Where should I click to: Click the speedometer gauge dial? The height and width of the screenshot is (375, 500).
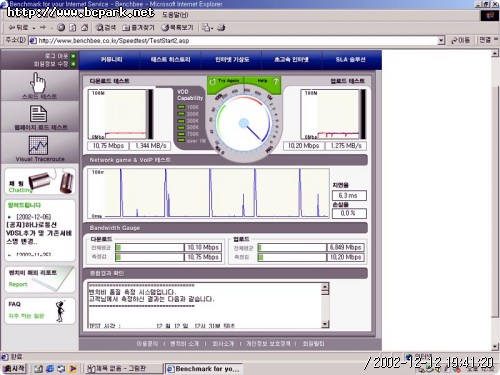tap(244, 123)
